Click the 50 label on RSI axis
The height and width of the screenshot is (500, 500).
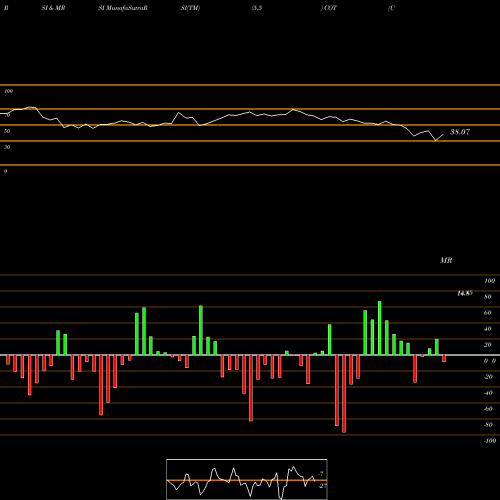pyautogui.click(x=7, y=131)
